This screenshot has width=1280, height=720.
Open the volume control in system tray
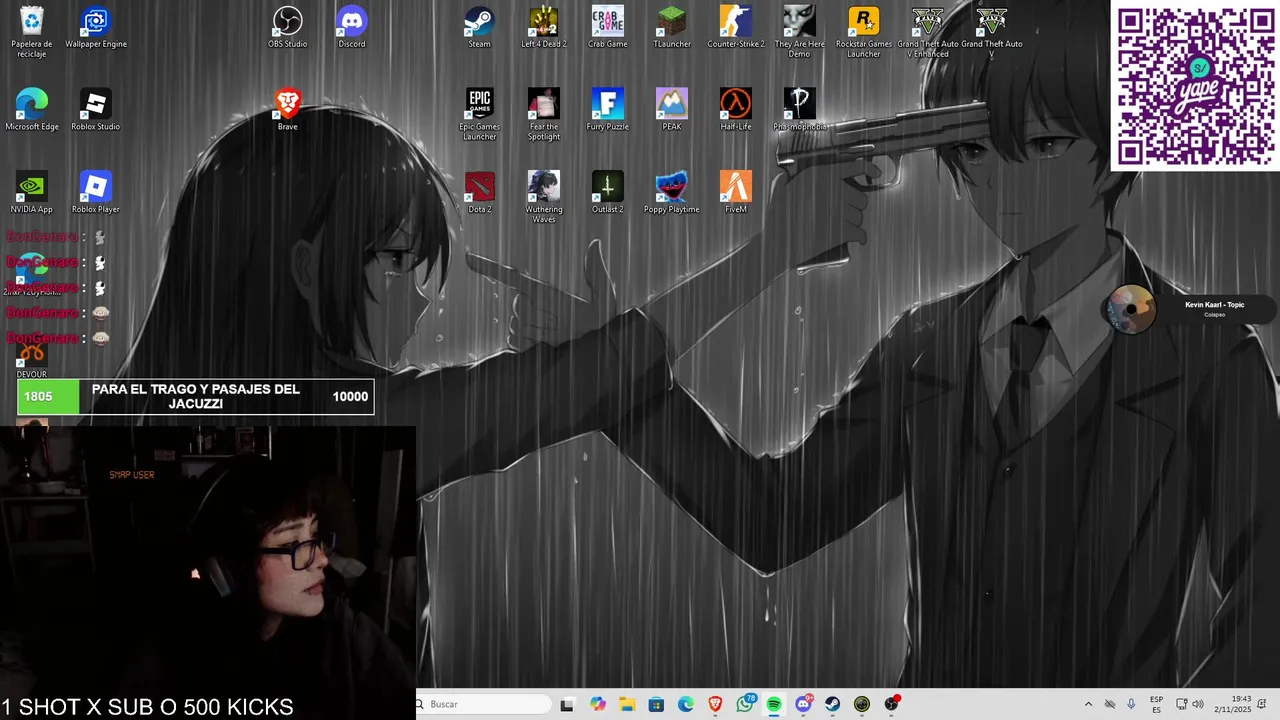tap(1198, 704)
